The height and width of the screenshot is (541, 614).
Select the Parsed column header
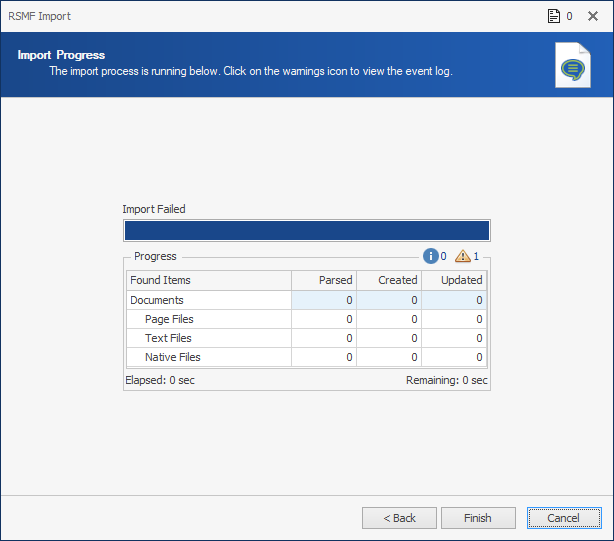[324, 280]
